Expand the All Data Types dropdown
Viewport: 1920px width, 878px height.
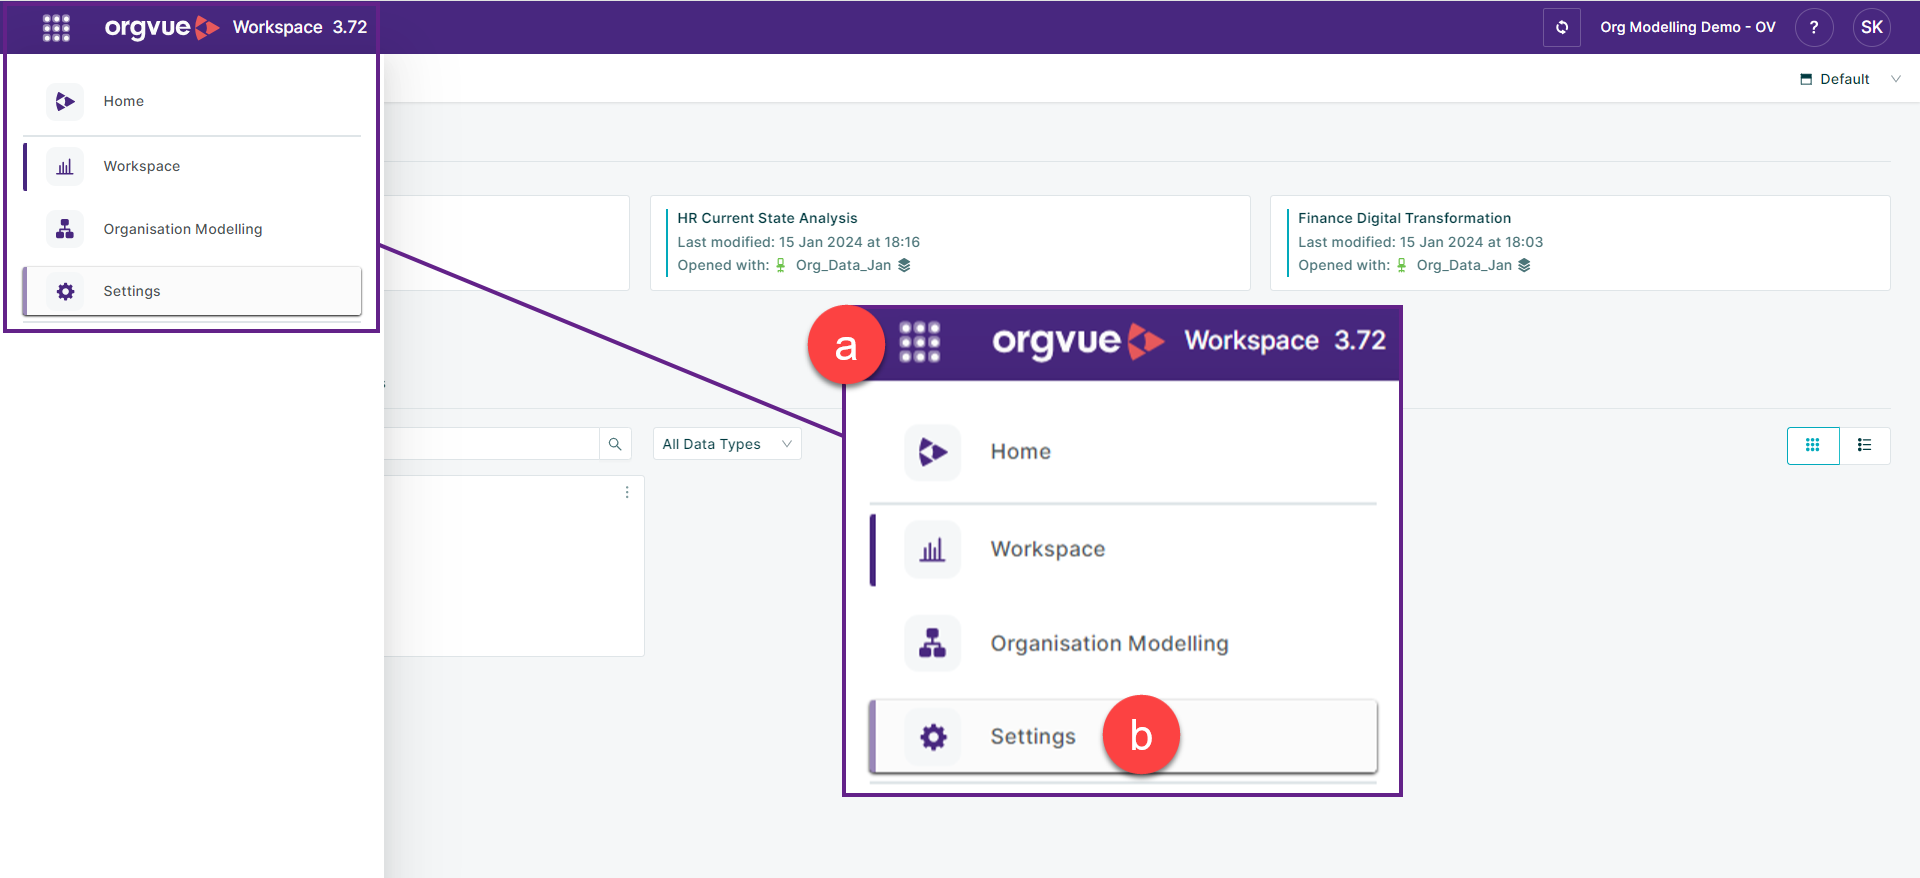point(727,444)
